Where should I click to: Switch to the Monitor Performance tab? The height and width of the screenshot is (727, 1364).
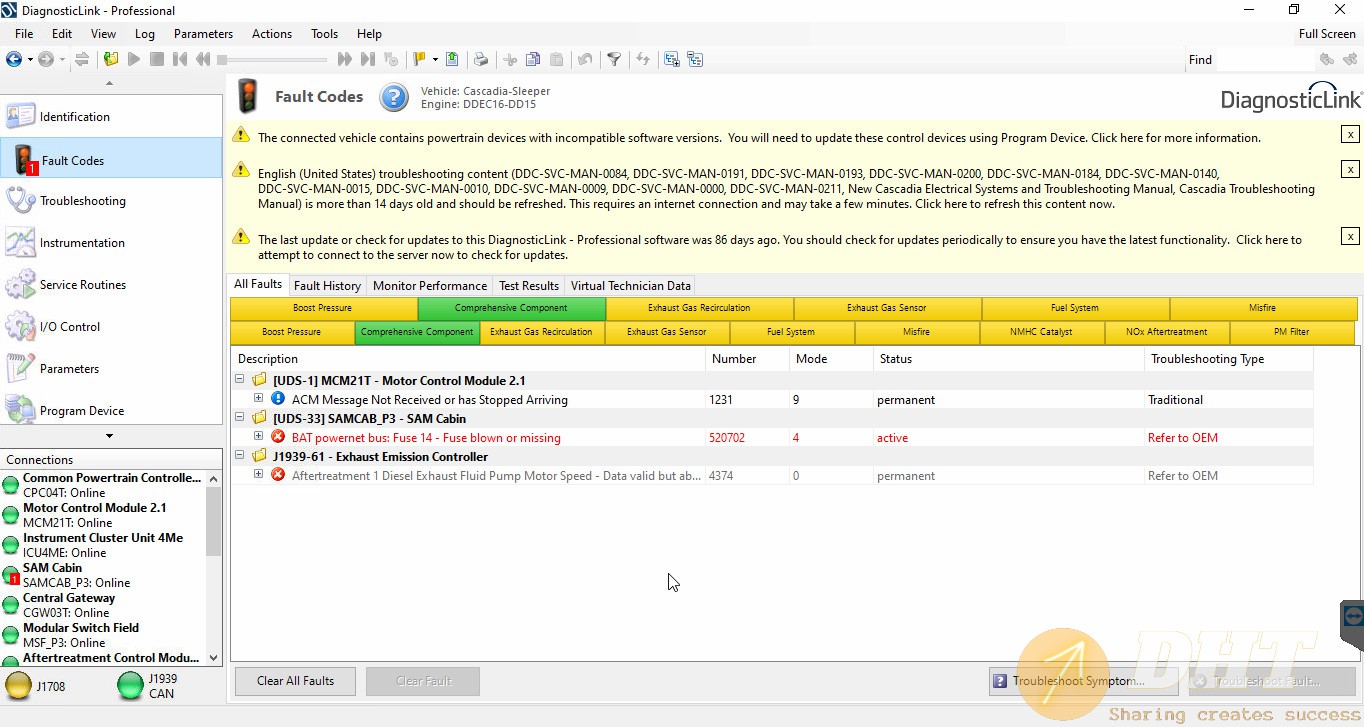[430, 285]
